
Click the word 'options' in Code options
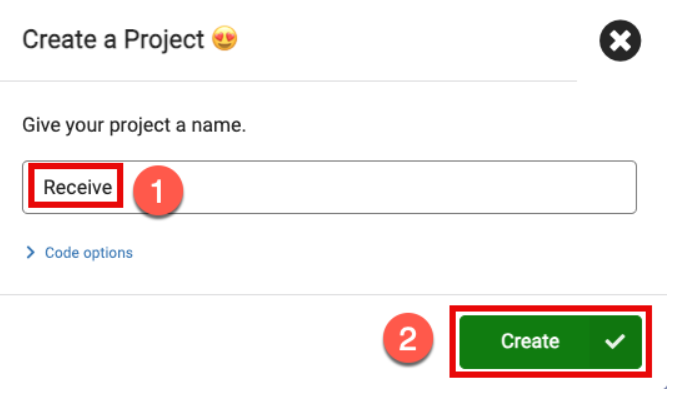(x=108, y=253)
